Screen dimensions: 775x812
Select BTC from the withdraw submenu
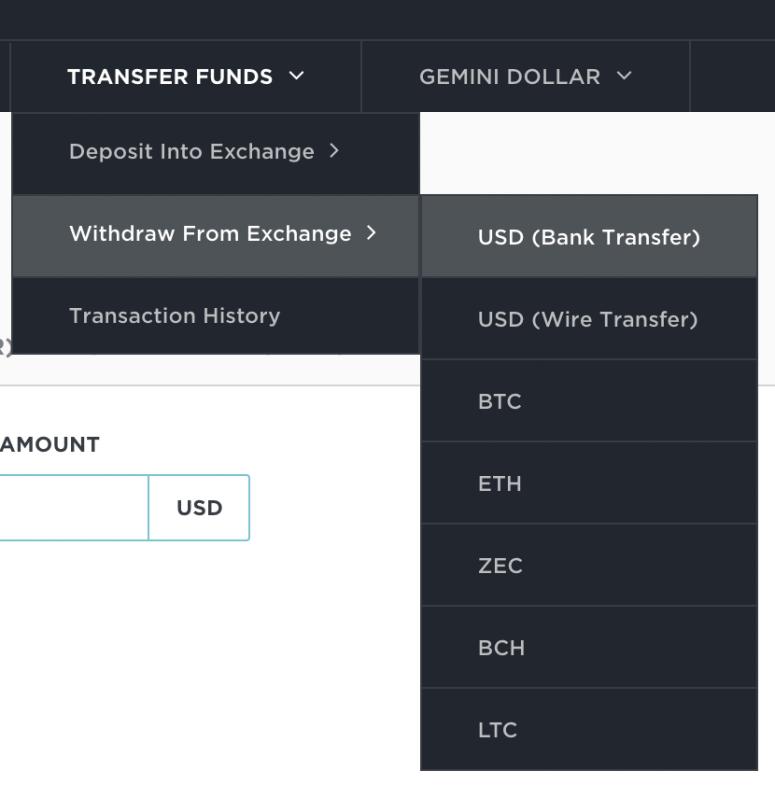[x=500, y=402]
